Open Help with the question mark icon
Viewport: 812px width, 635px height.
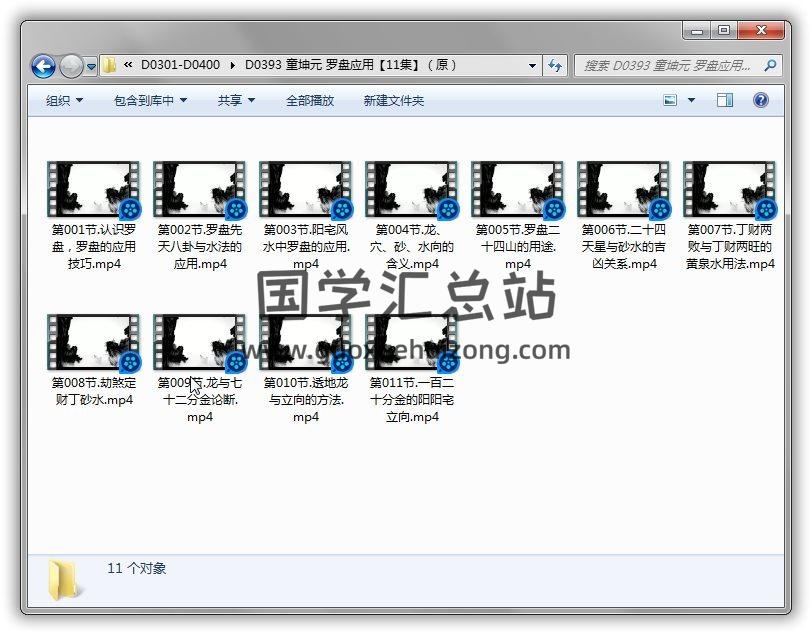[760, 100]
